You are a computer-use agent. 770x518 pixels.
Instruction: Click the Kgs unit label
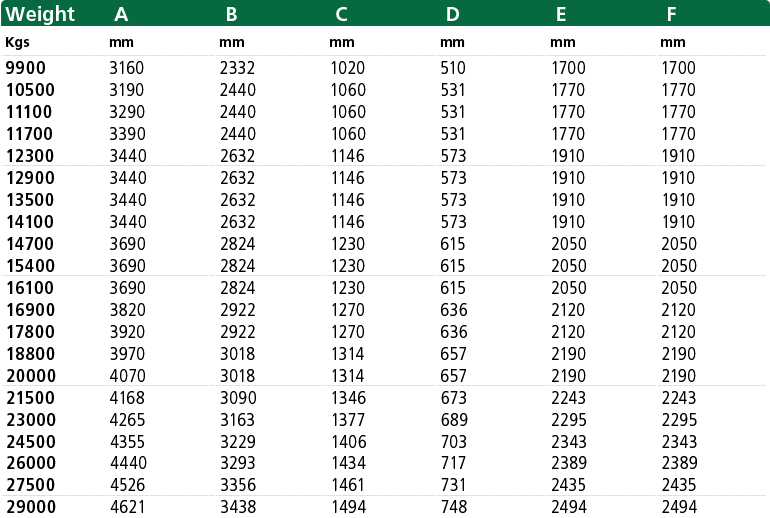17,43
